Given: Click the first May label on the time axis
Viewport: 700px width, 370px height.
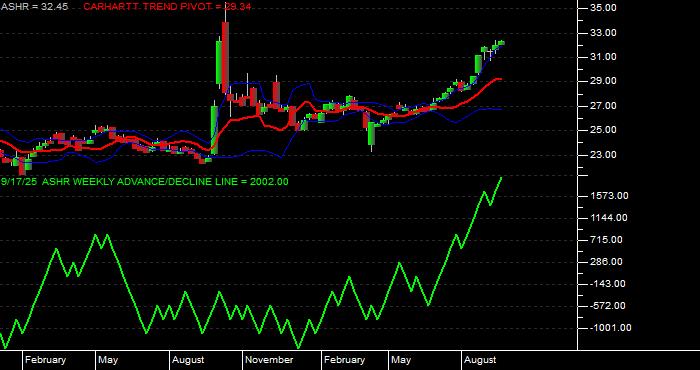Looking at the screenshot, I should 108,360.
